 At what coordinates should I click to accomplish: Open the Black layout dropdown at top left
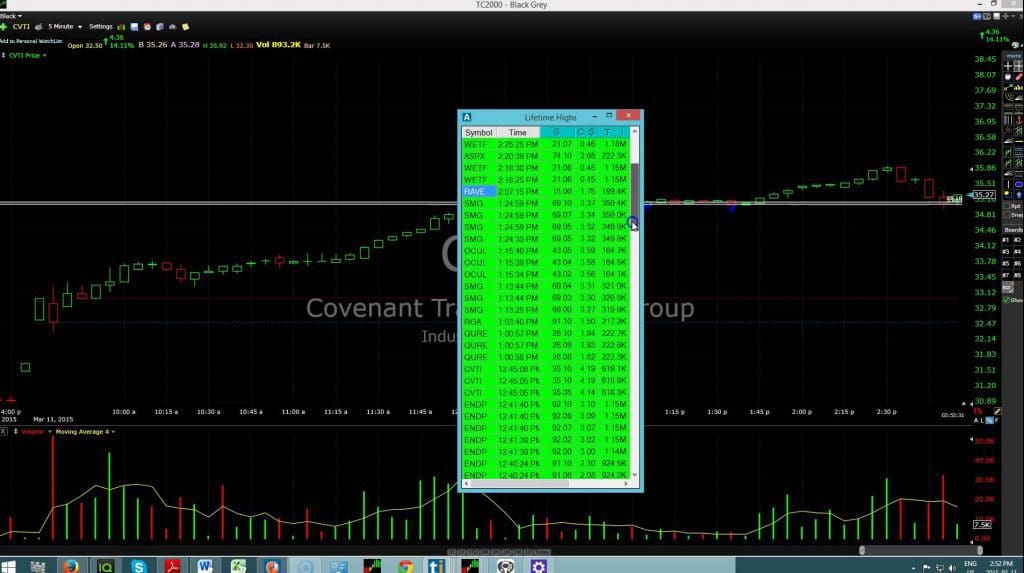coord(10,16)
